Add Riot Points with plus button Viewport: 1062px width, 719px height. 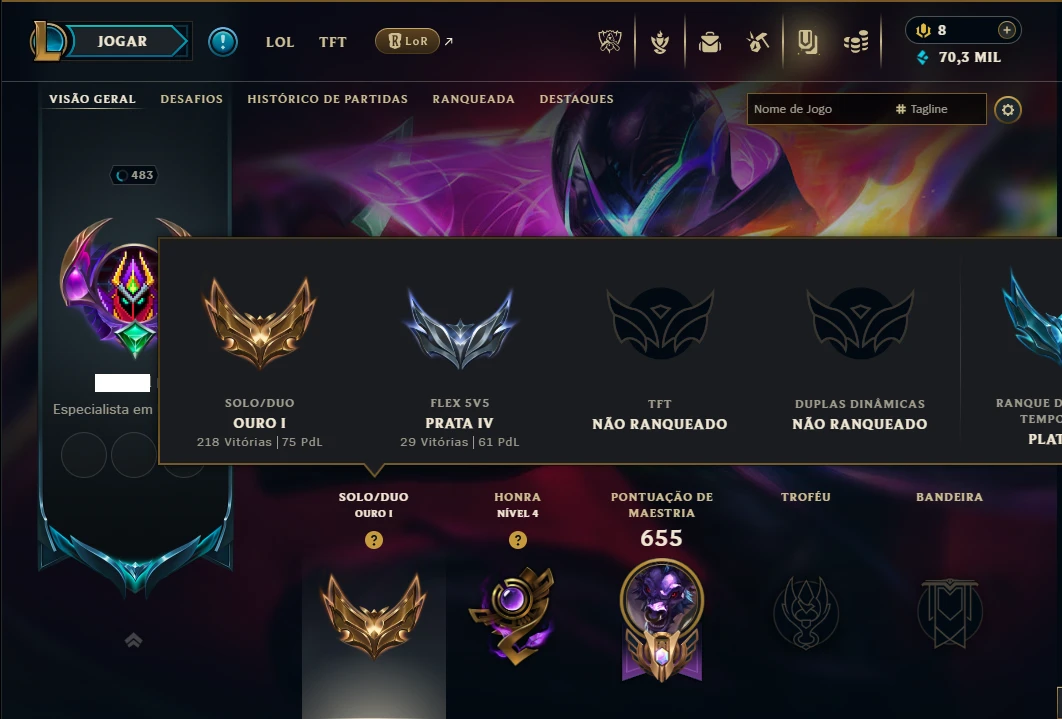click(1006, 30)
